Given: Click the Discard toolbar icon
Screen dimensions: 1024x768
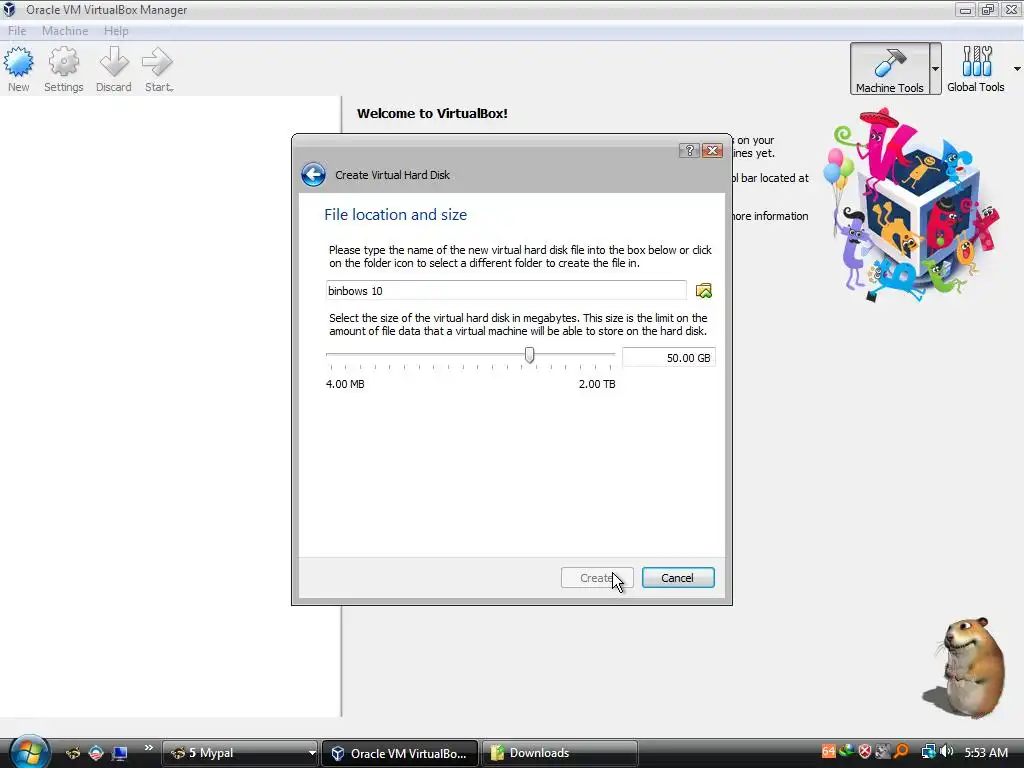Looking at the screenshot, I should point(114,69).
